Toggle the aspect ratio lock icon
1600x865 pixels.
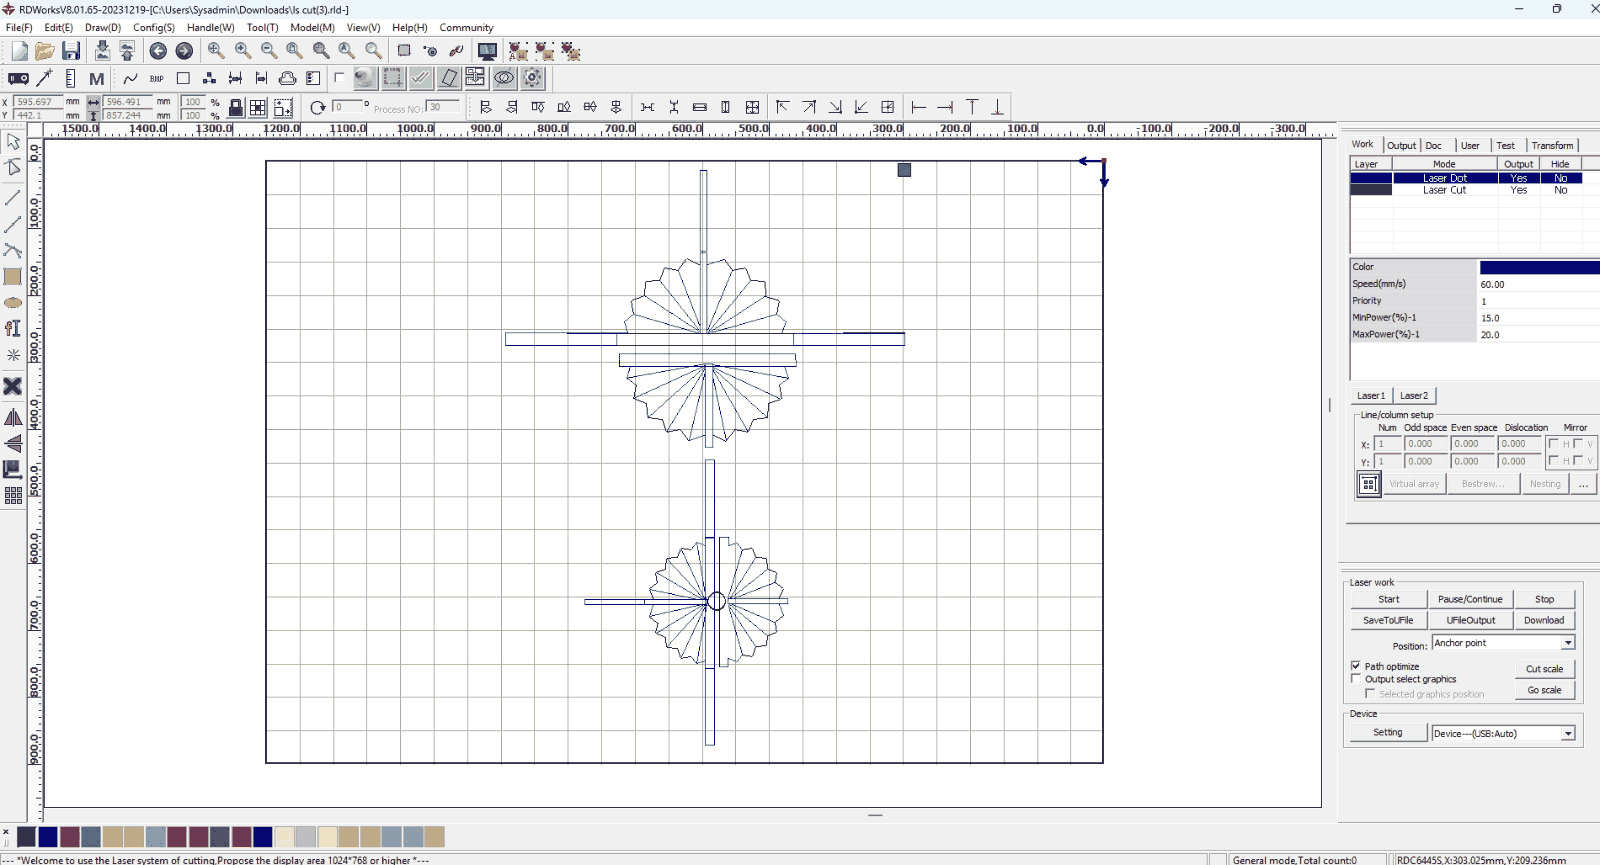235,108
